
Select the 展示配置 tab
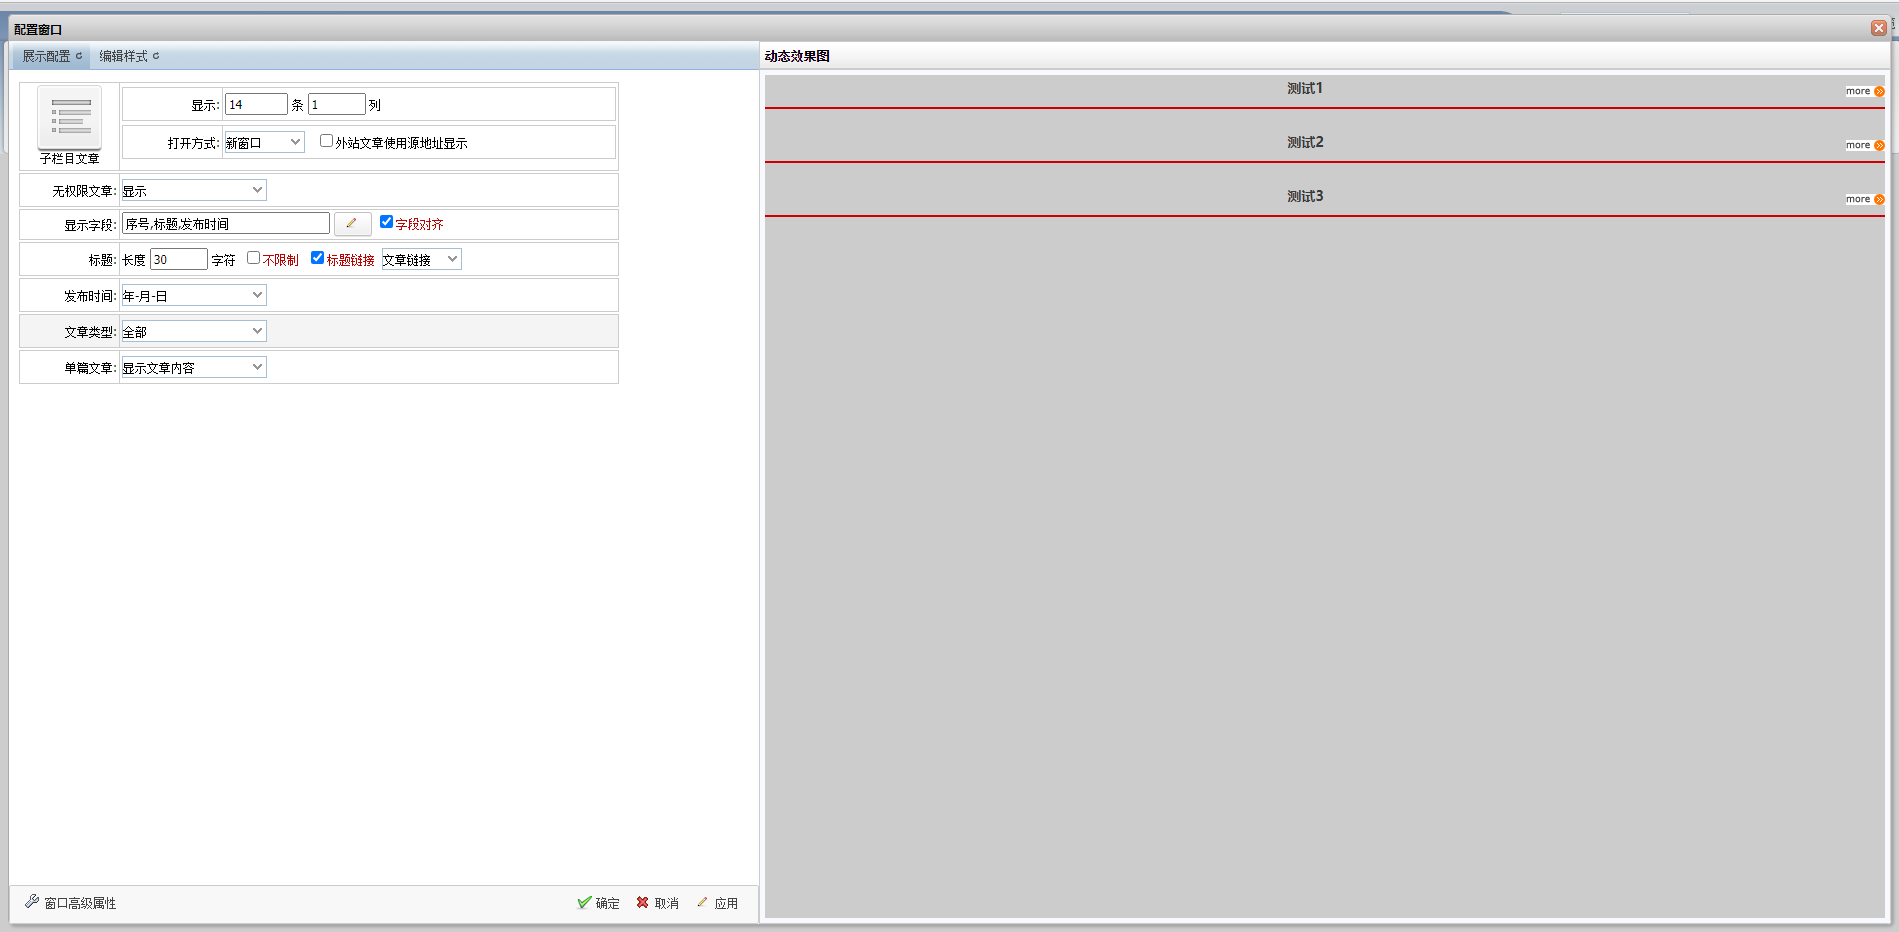[46, 56]
